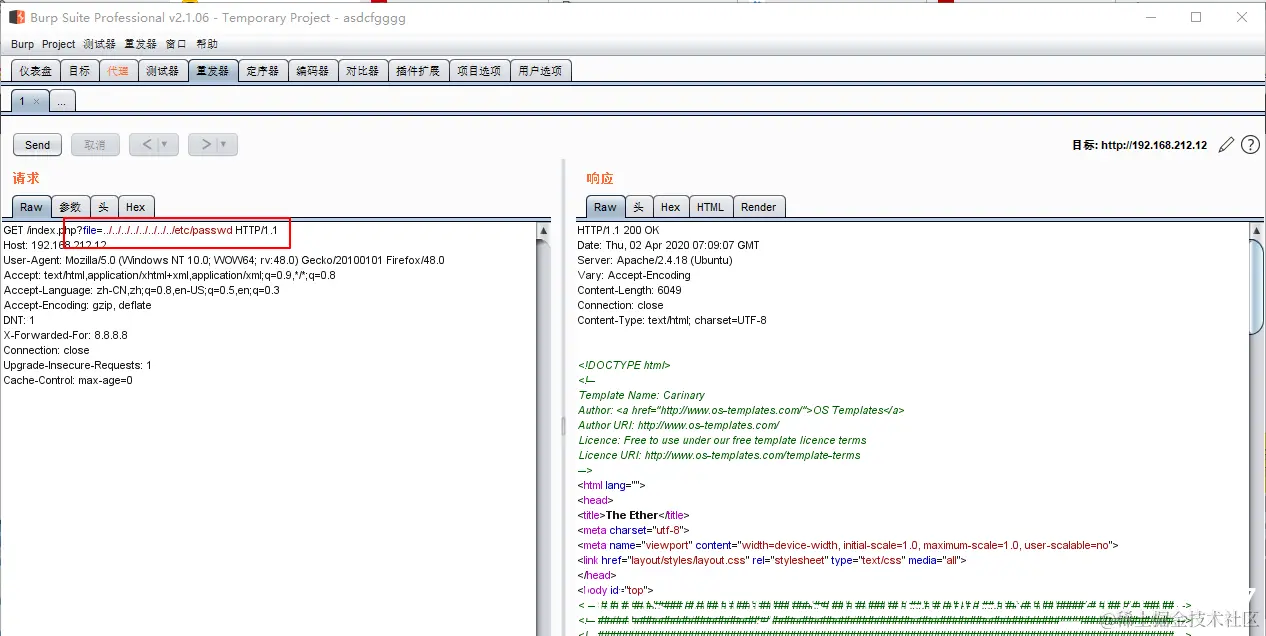This screenshot has height=636, width=1266.
Task: Go forward with the next-request arrow
Action: click(x=206, y=144)
